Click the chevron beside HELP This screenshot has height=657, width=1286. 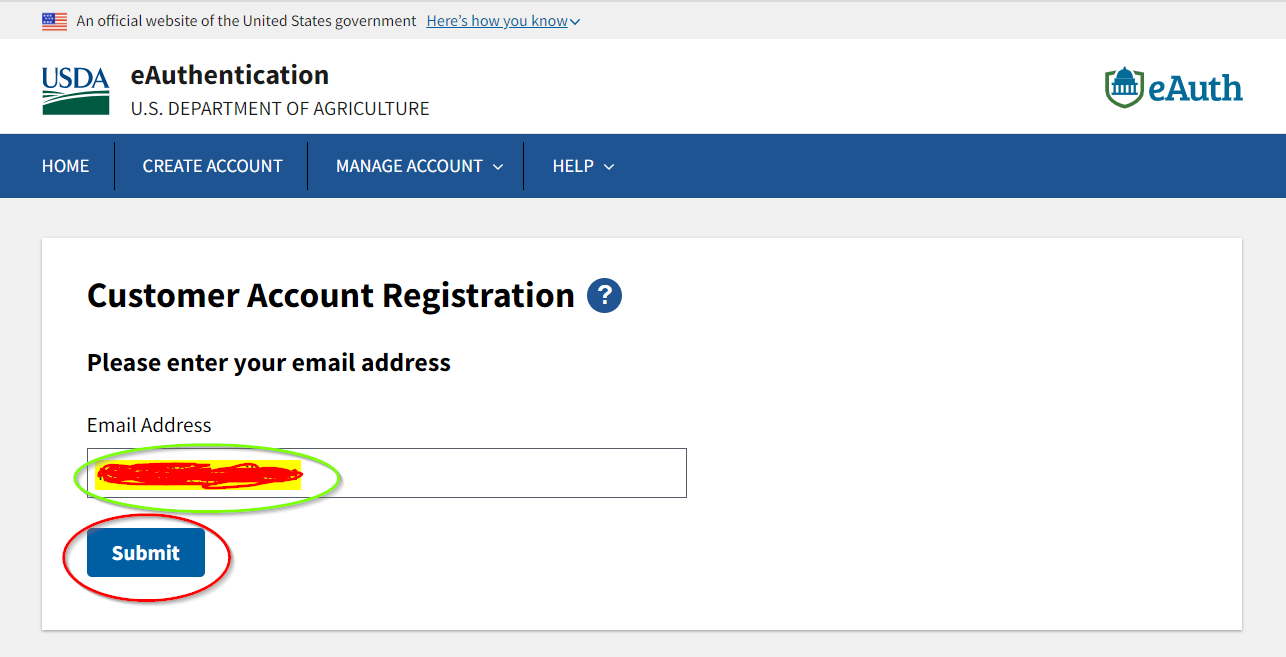[x=609, y=167]
